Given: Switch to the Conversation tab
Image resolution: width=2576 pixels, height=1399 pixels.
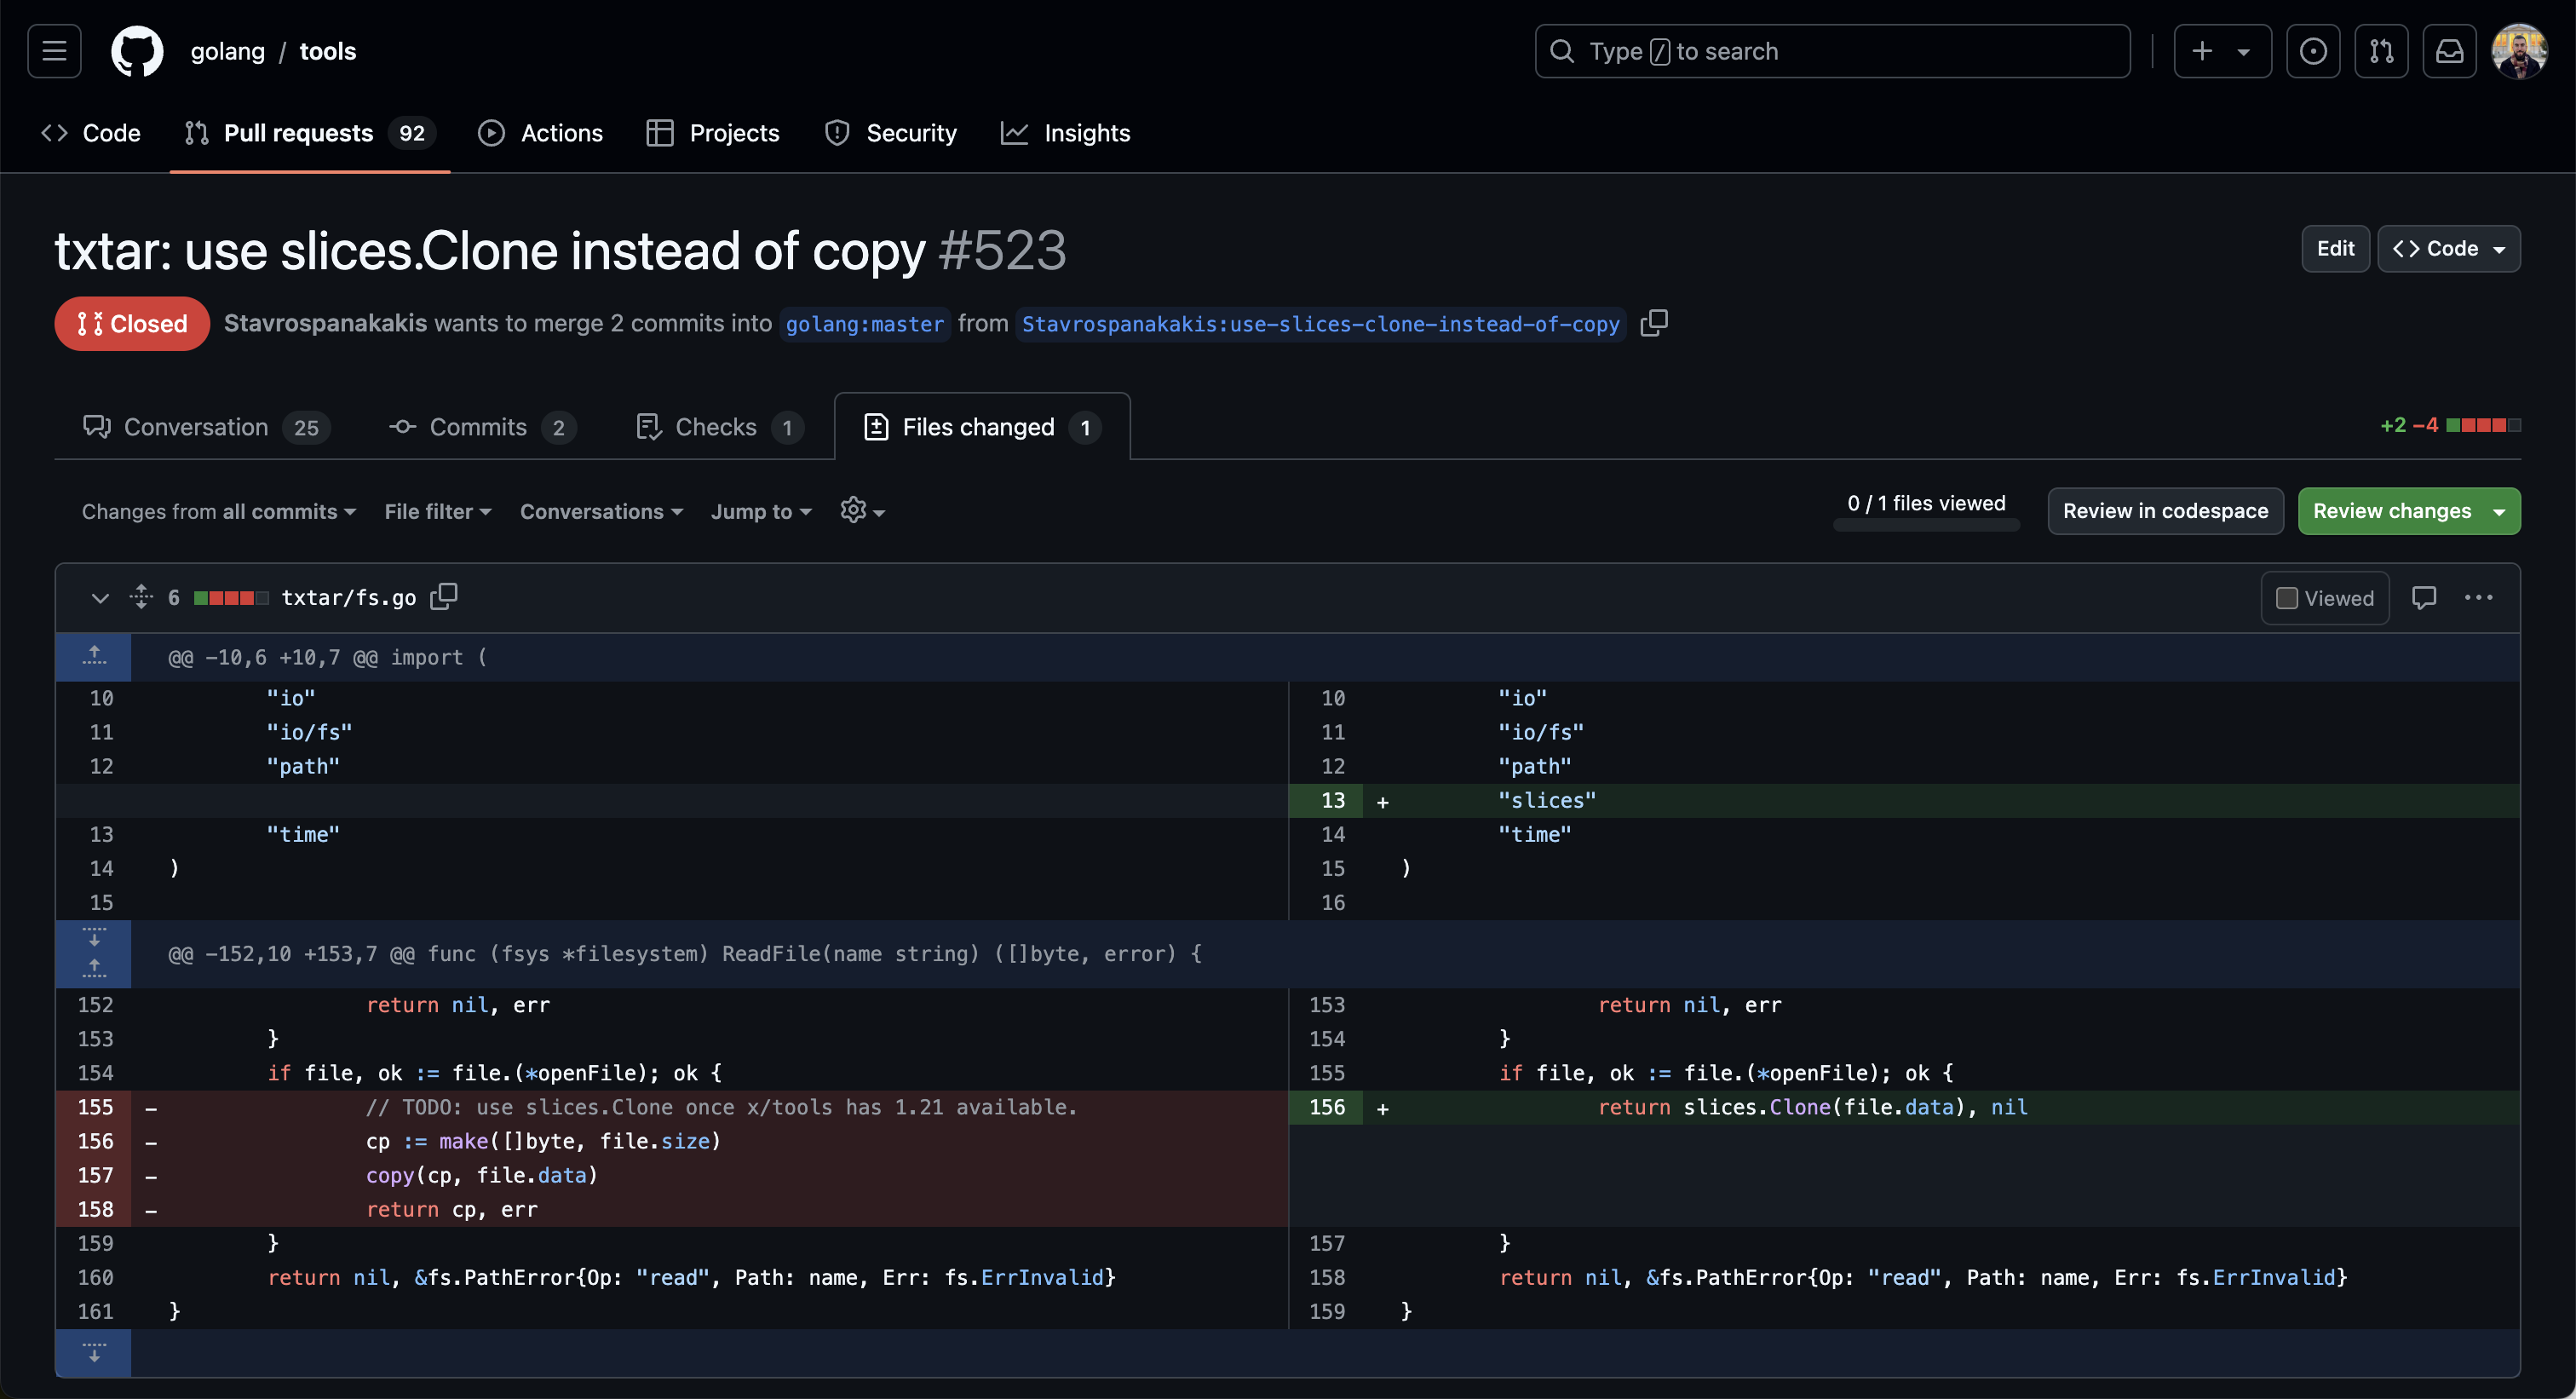Looking at the screenshot, I should click(205, 427).
